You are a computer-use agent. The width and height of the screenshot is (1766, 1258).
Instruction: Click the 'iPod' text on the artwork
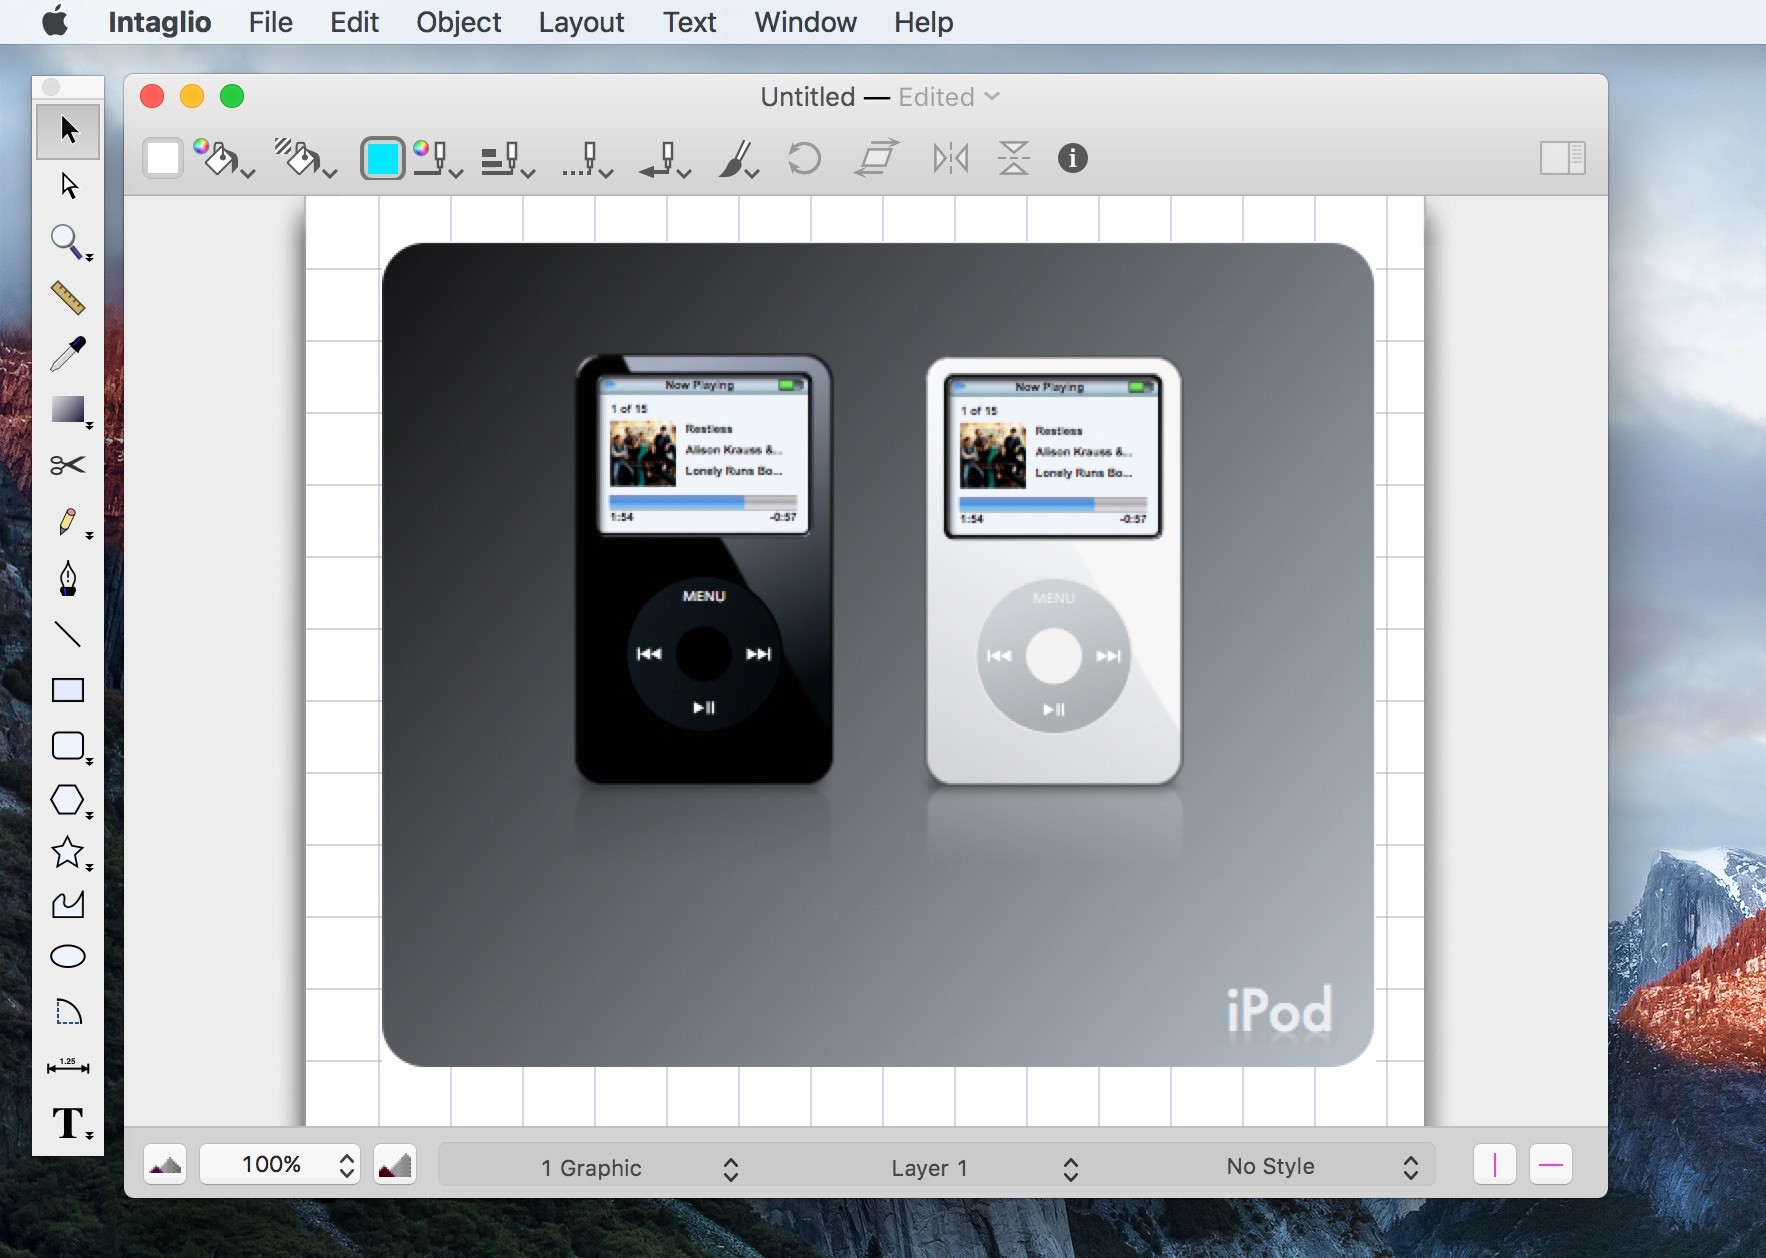point(1279,1010)
